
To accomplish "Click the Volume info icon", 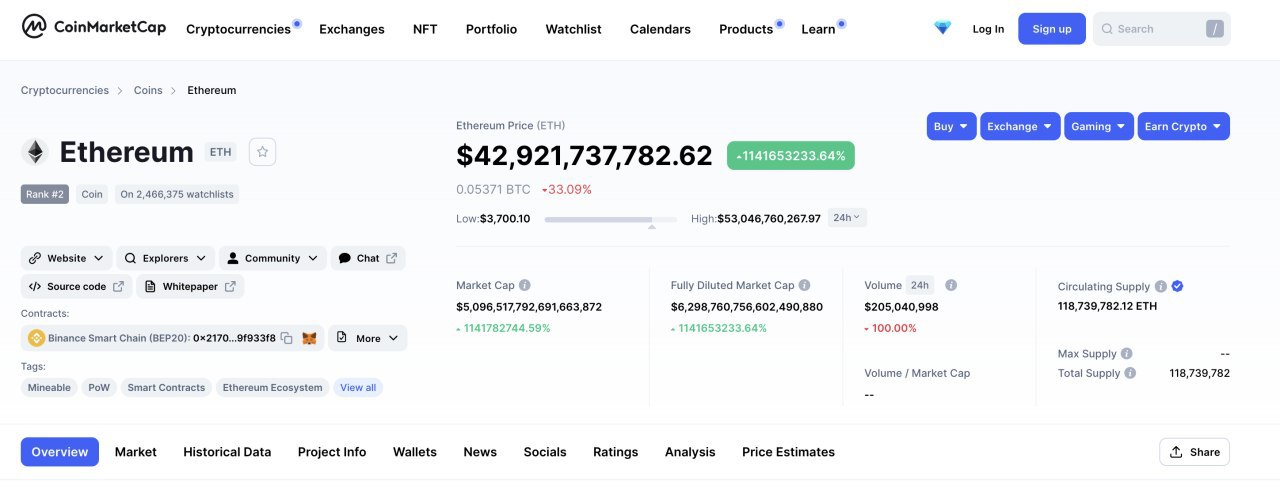I will [951, 285].
